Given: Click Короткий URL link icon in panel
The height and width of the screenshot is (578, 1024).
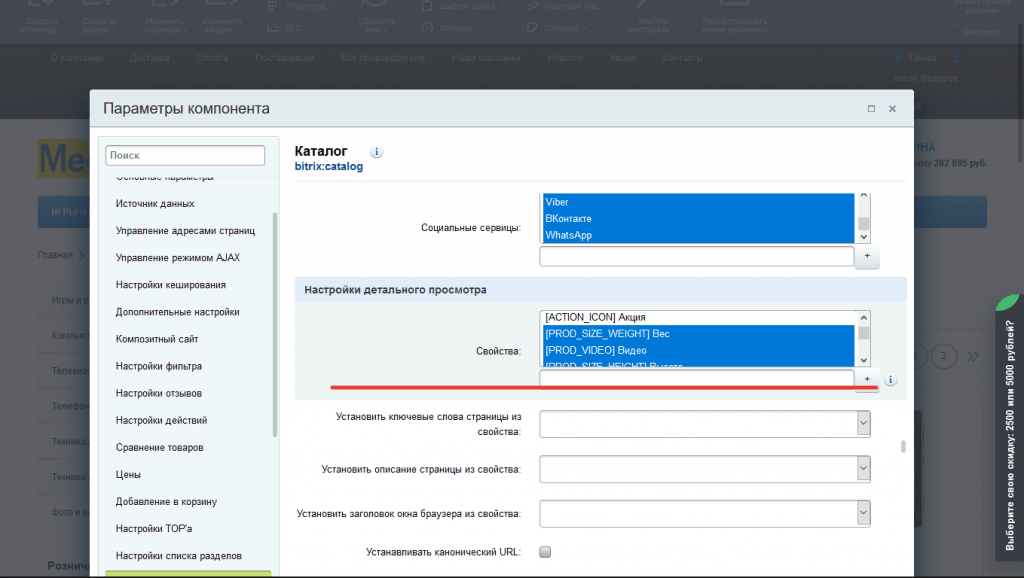Looking at the screenshot, I should pos(532,6).
